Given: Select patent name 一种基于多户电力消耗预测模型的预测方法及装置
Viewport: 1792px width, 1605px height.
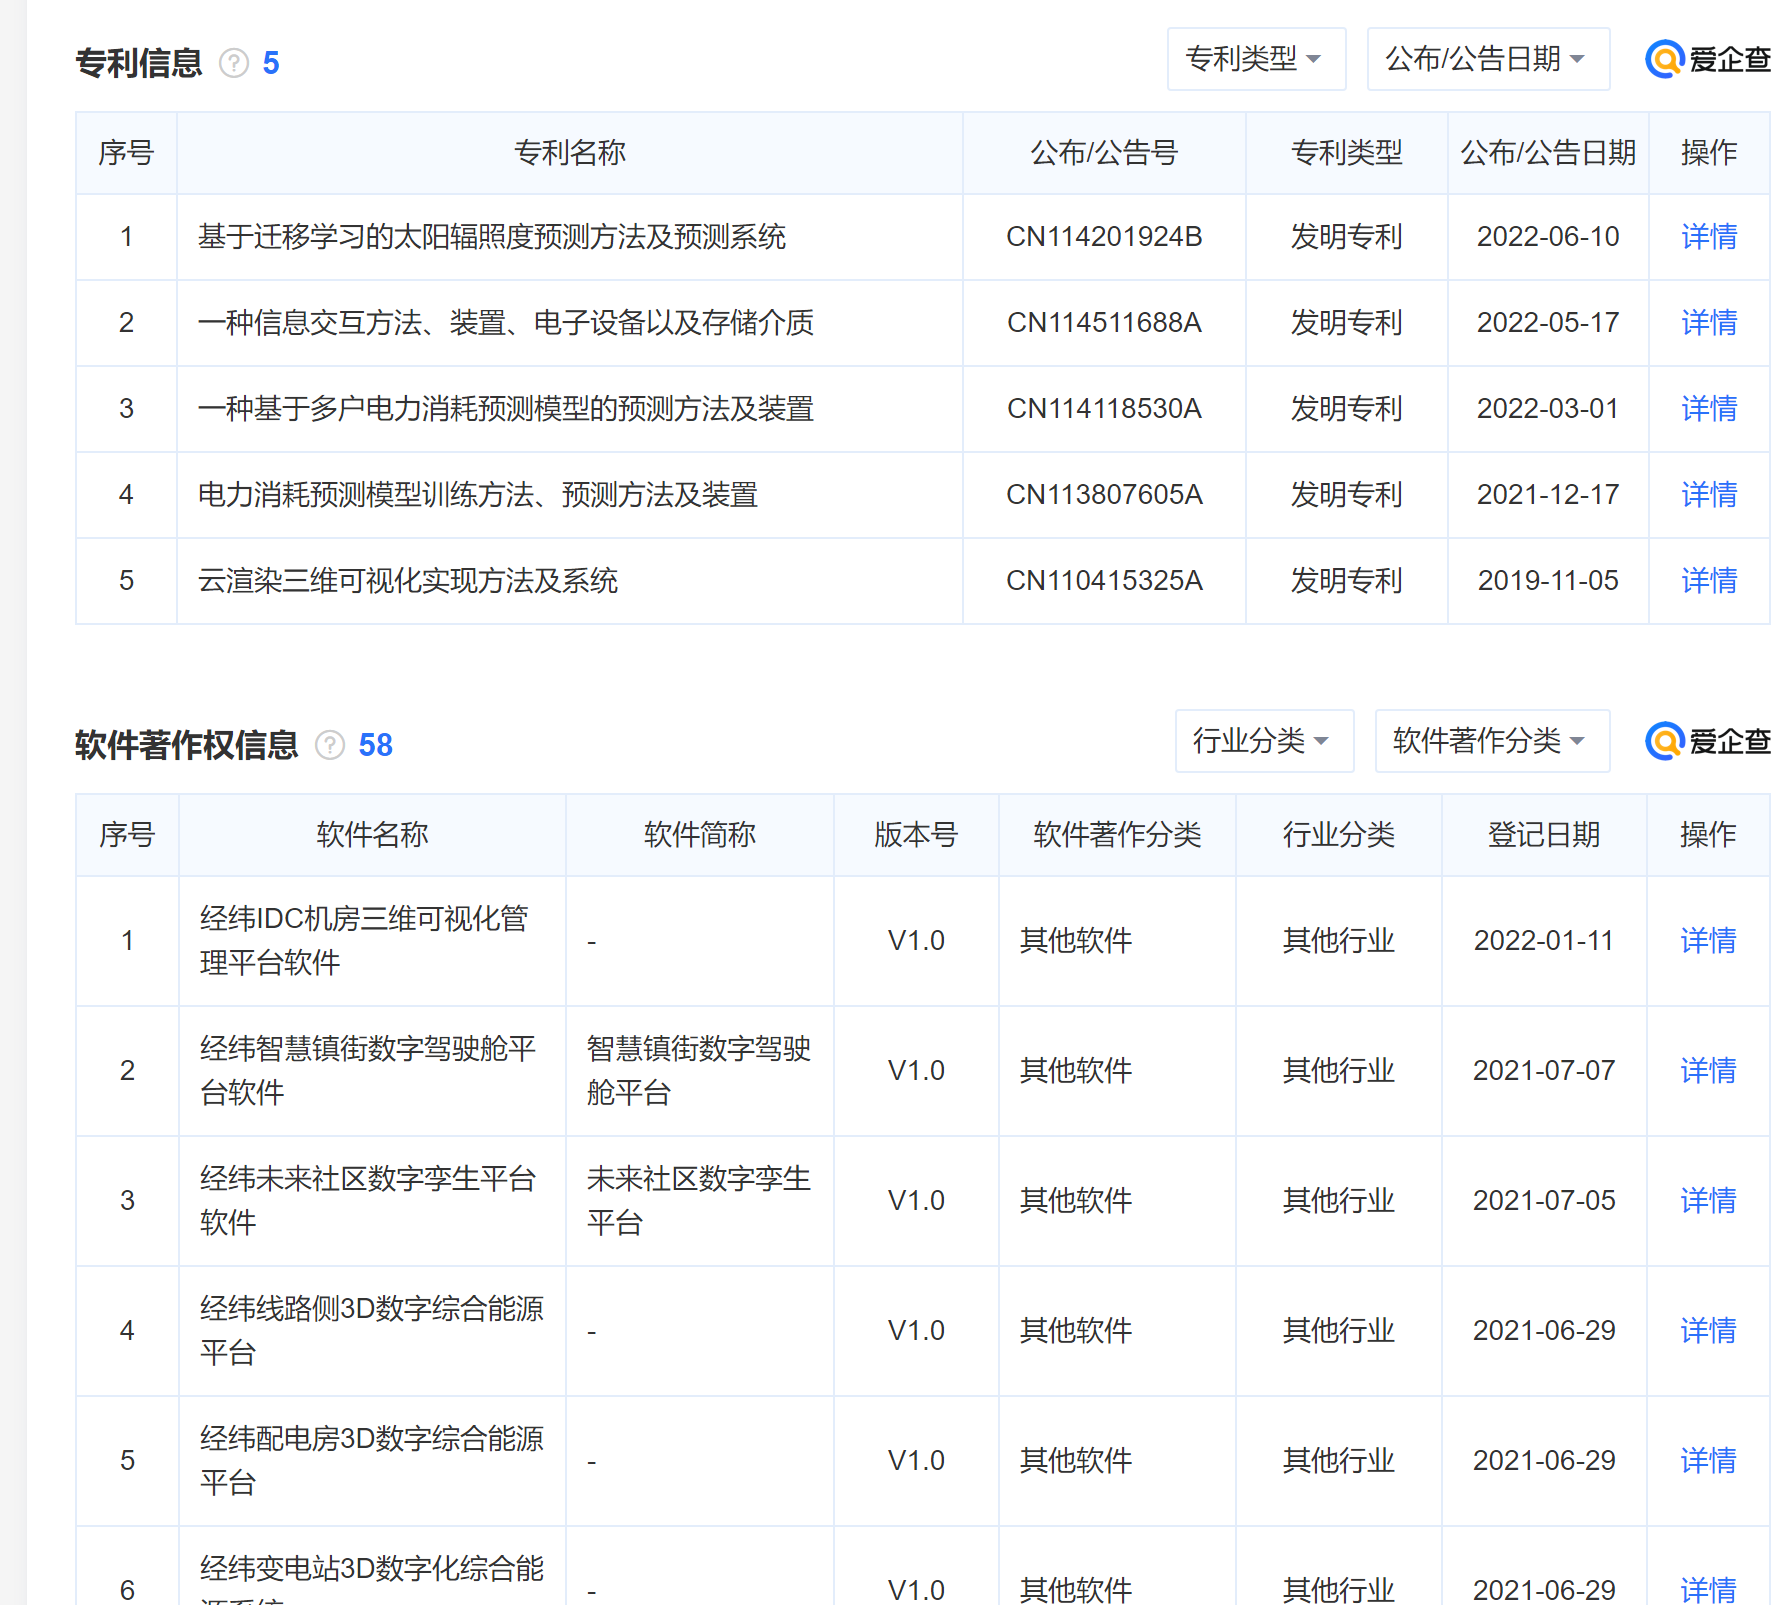Looking at the screenshot, I should [506, 409].
